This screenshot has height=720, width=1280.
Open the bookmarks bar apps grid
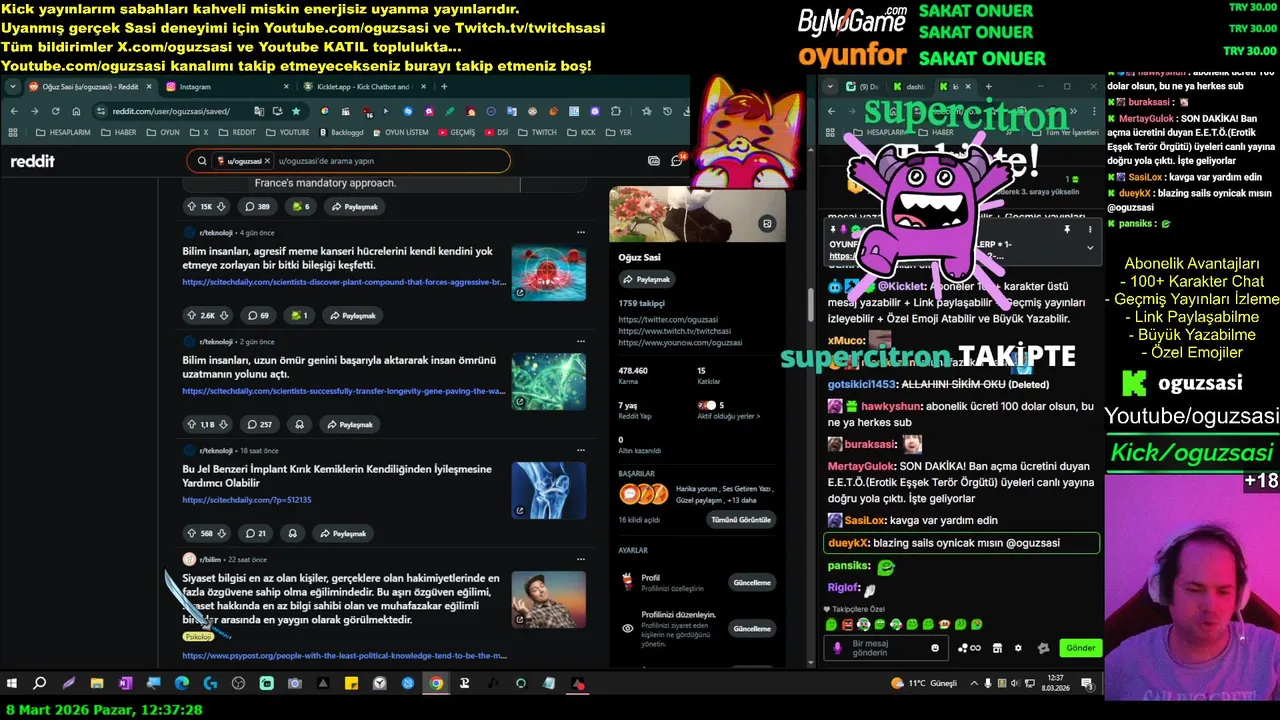click(x=14, y=132)
